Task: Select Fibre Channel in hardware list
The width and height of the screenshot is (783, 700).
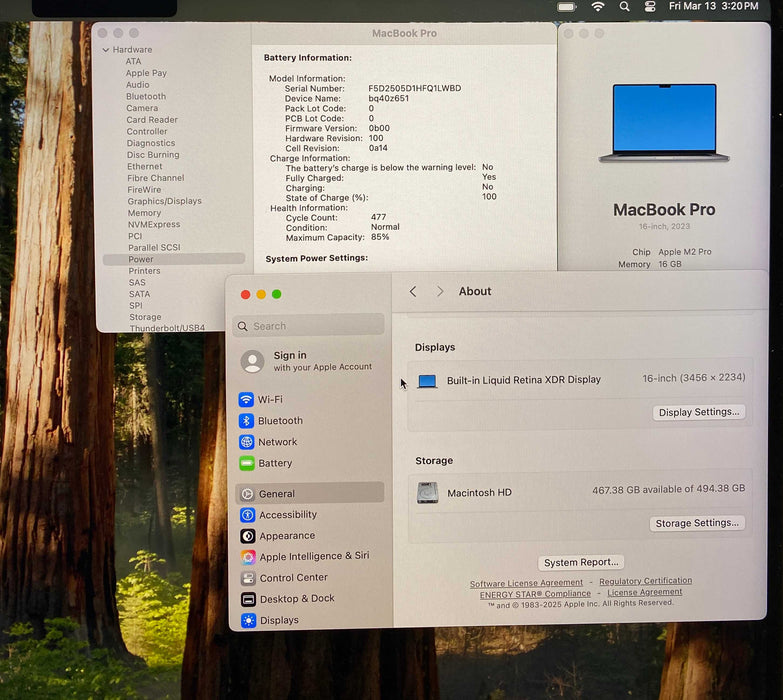Action: pyautogui.click(x=156, y=178)
